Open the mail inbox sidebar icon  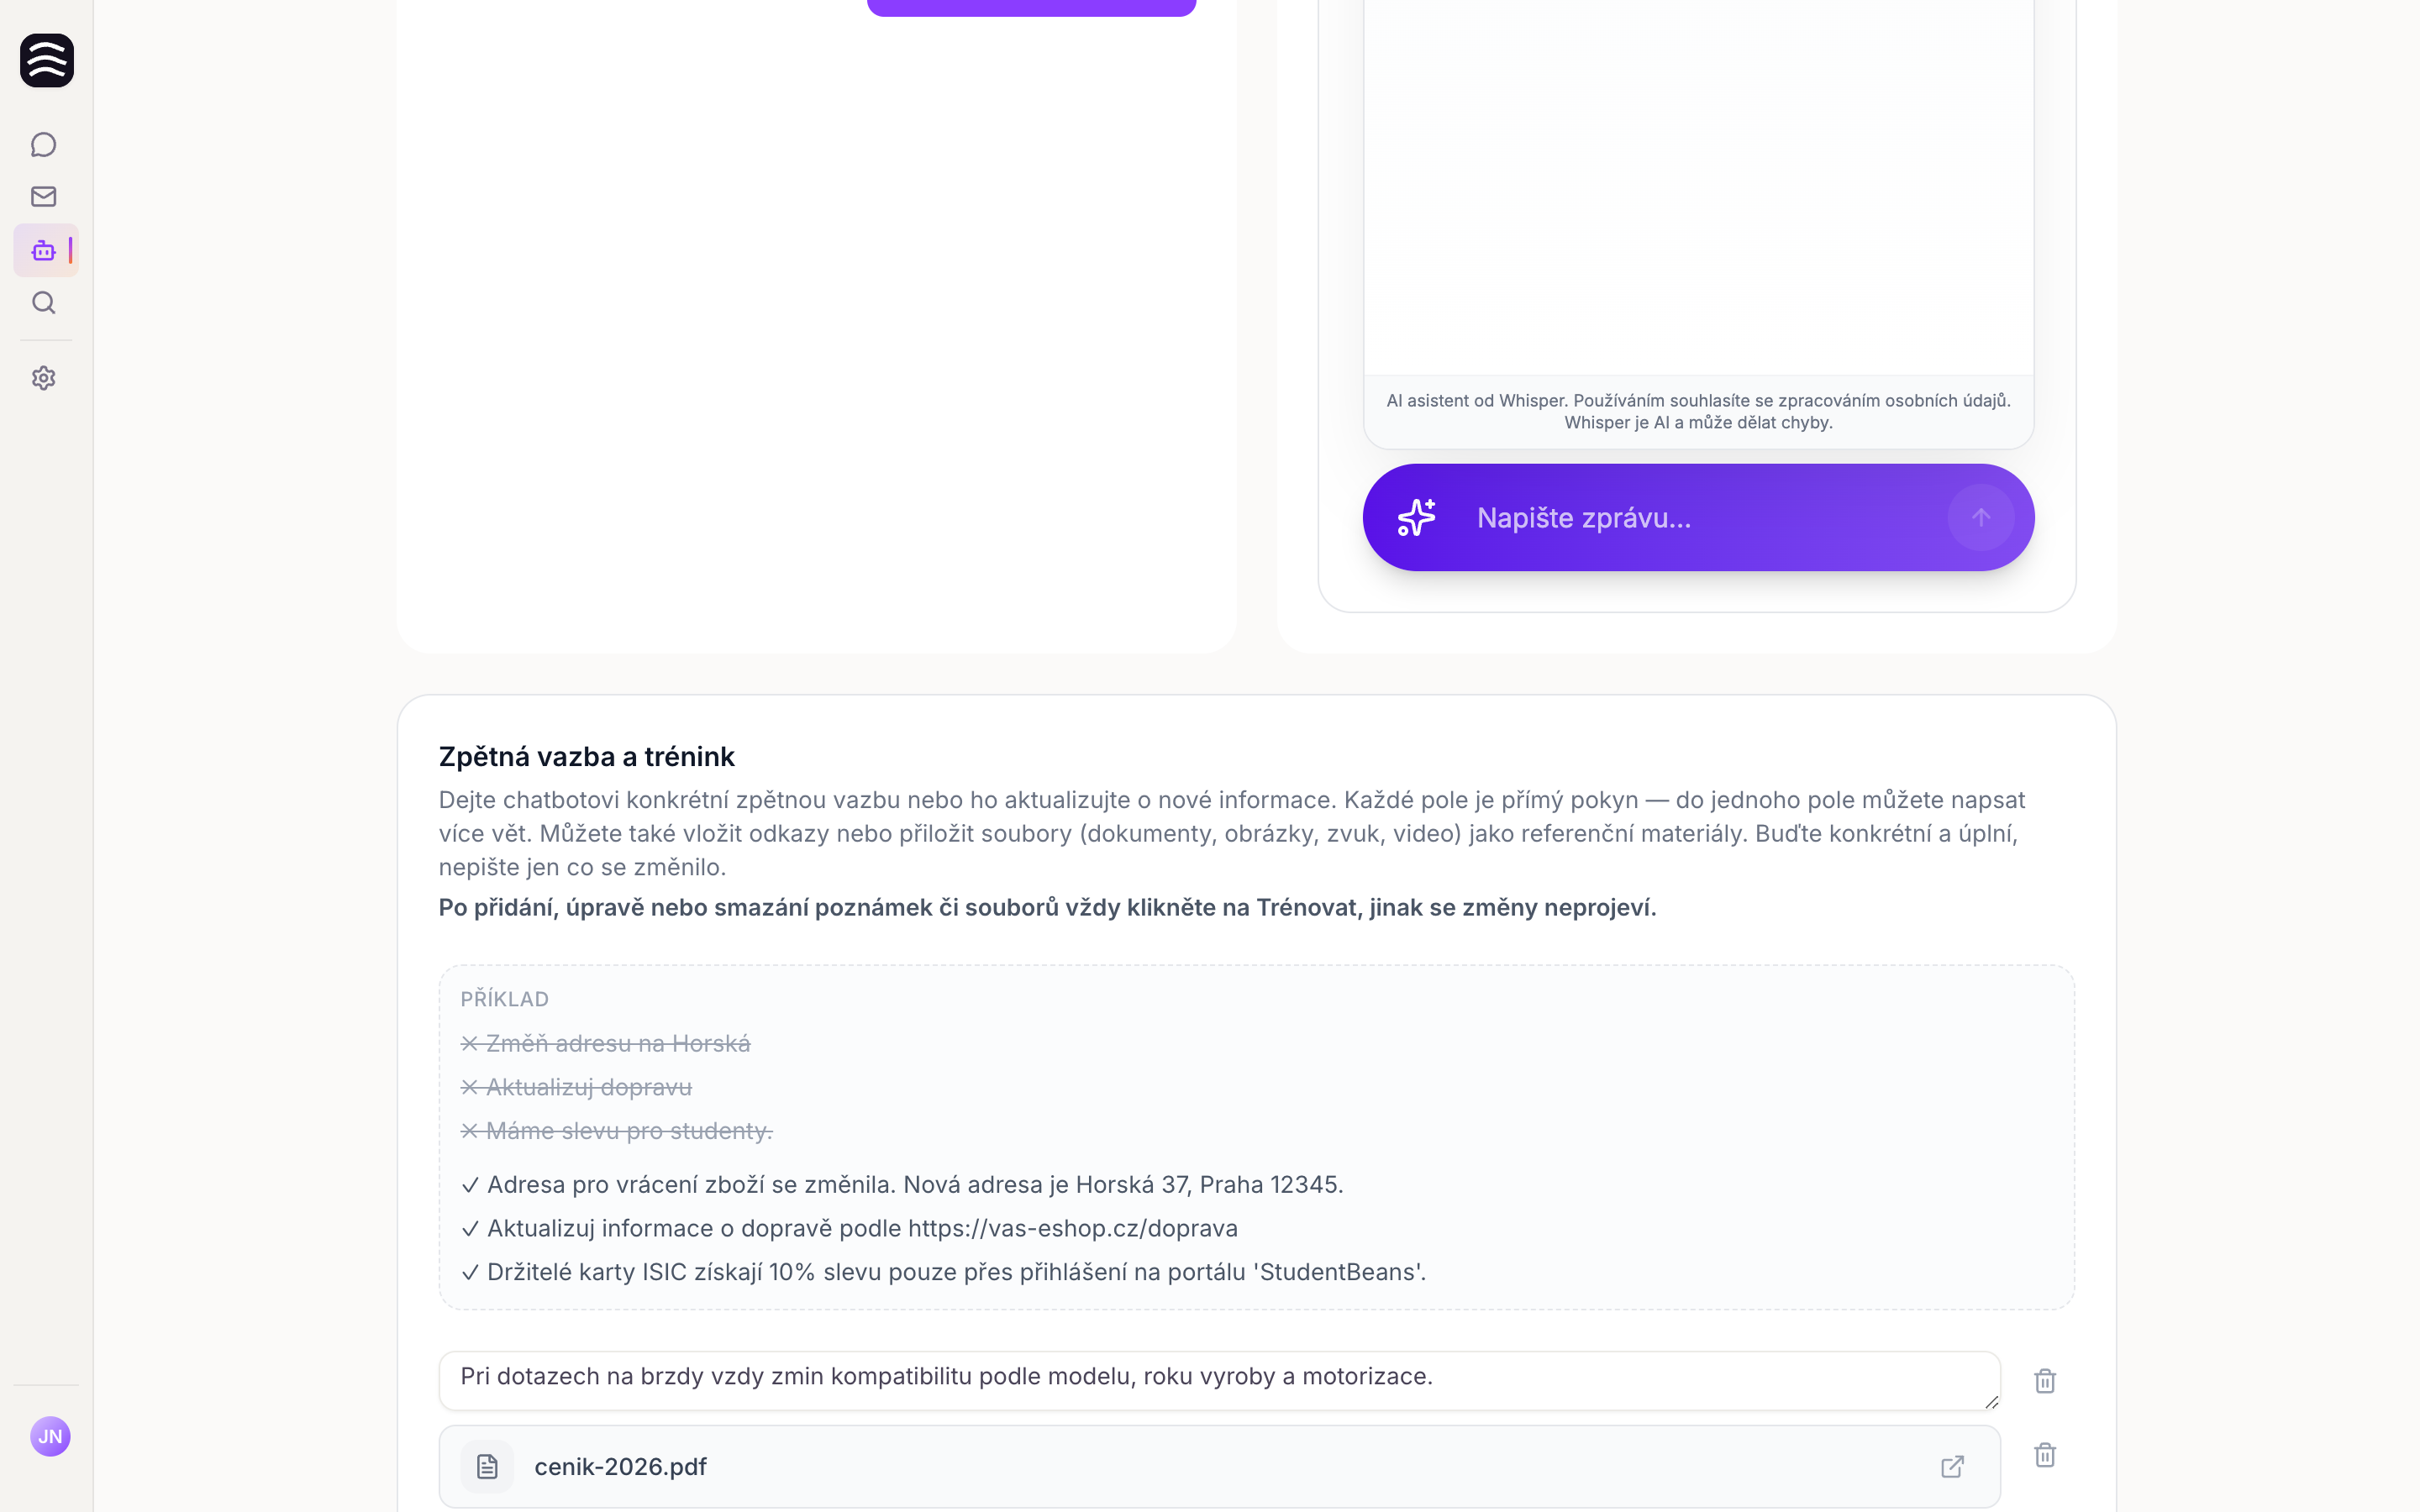point(43,197)
